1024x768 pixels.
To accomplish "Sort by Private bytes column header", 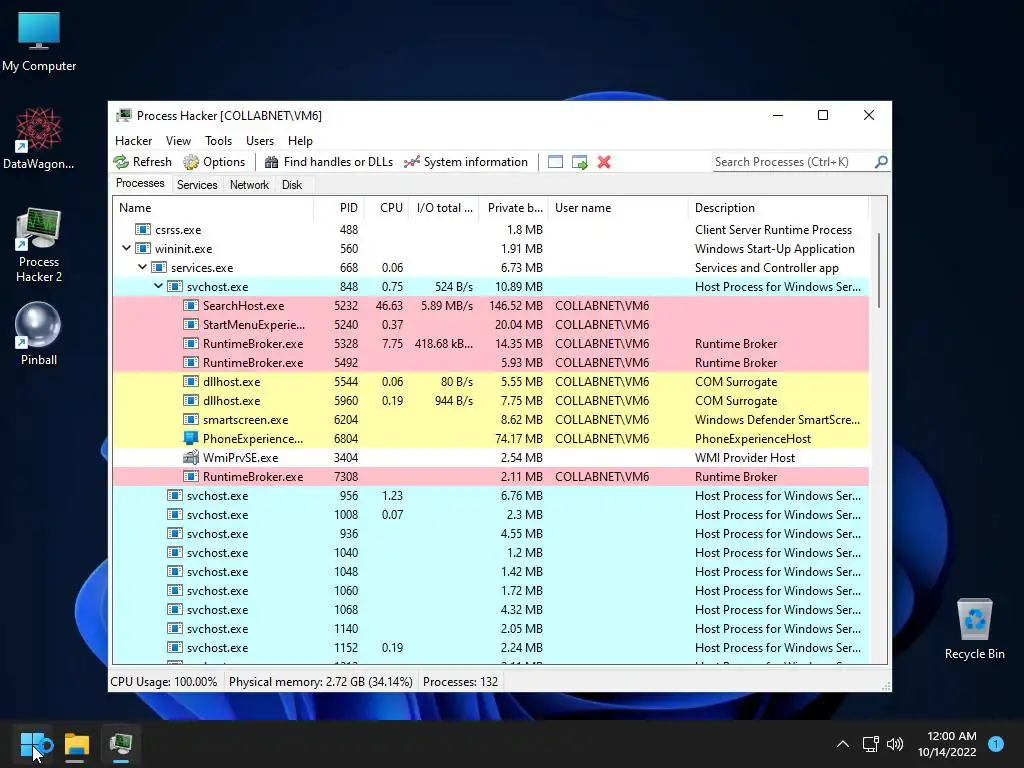I will coord(514,208).
